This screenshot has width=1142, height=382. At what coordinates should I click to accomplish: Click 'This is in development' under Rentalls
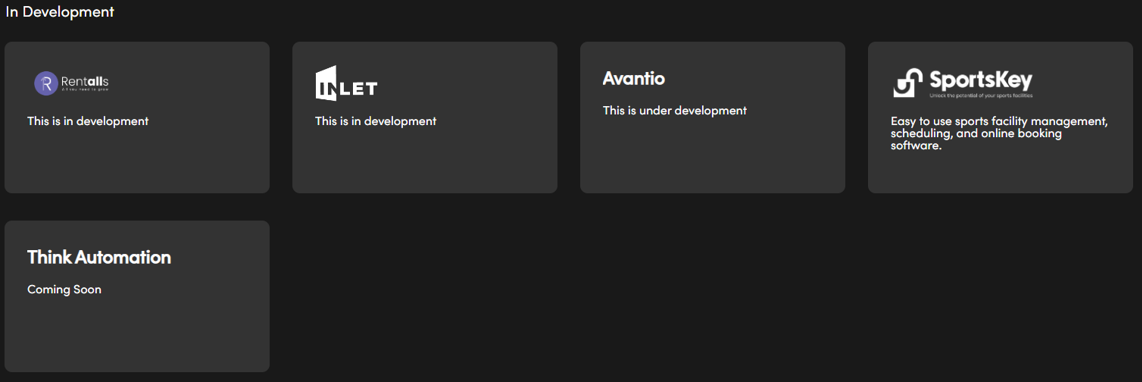click(x=87, y=121)
